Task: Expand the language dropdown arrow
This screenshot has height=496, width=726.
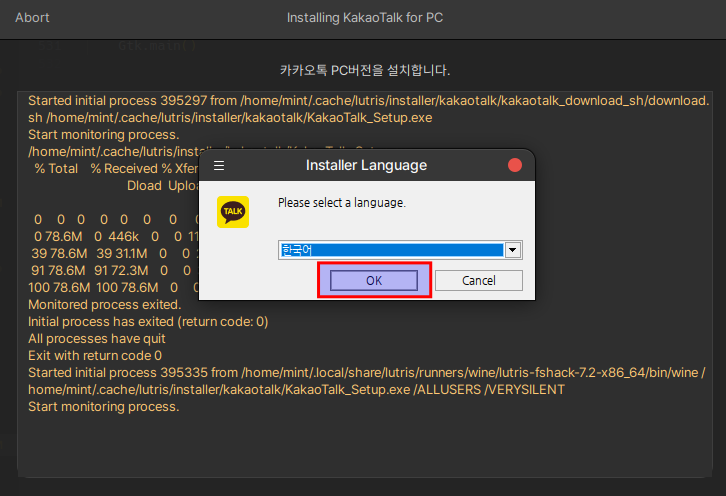Action: [513, 250]
